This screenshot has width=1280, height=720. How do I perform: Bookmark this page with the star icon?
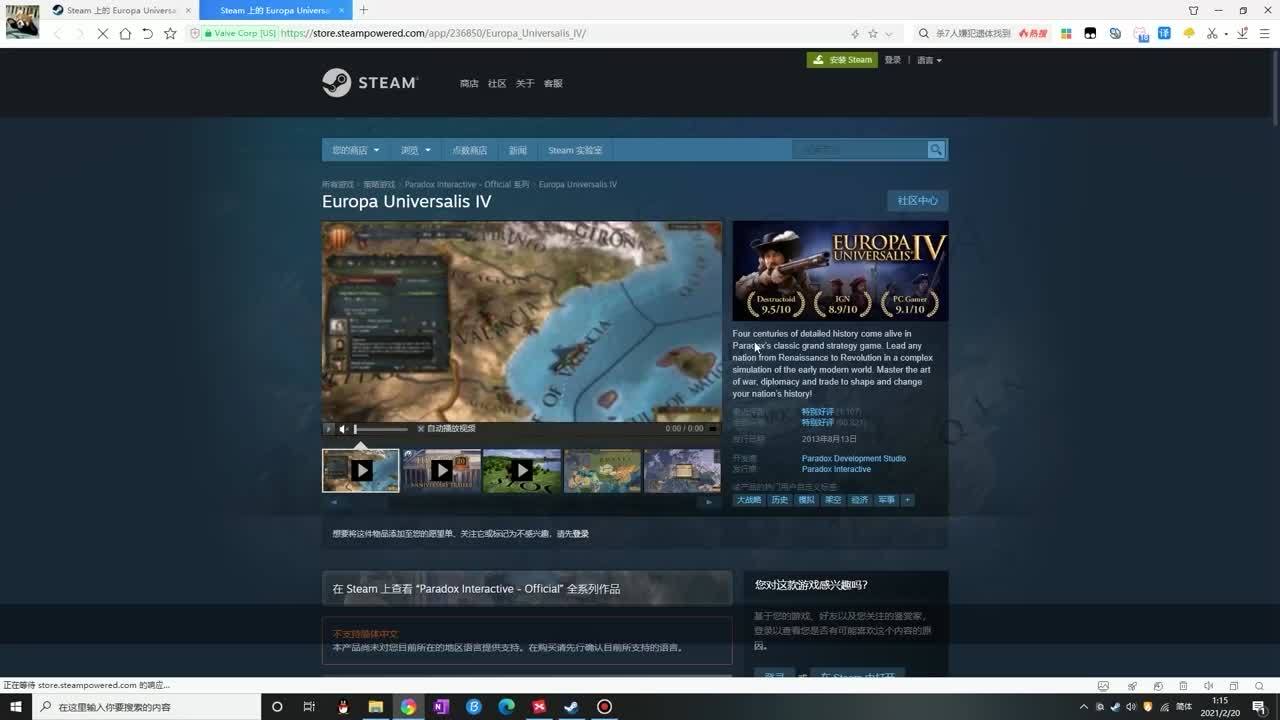tap(170, 33)
